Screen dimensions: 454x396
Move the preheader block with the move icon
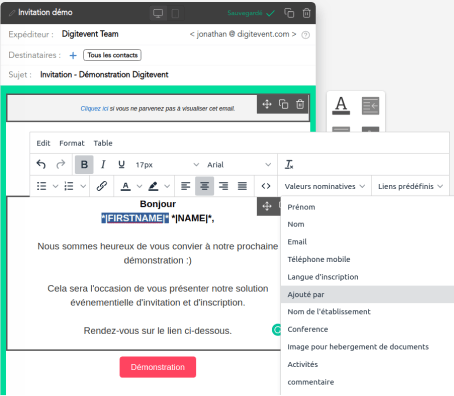[x=267, y=104]
